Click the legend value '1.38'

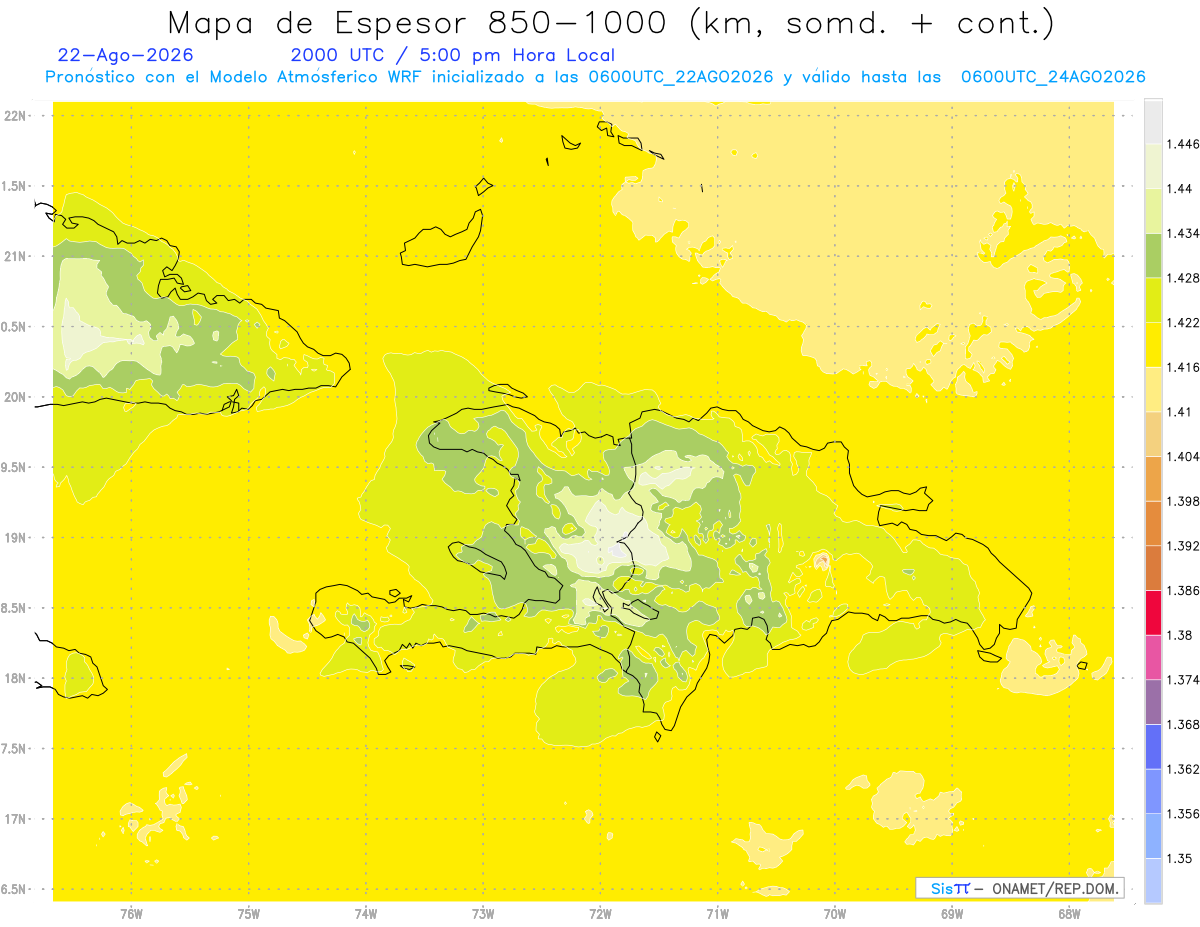[1179, 635]
